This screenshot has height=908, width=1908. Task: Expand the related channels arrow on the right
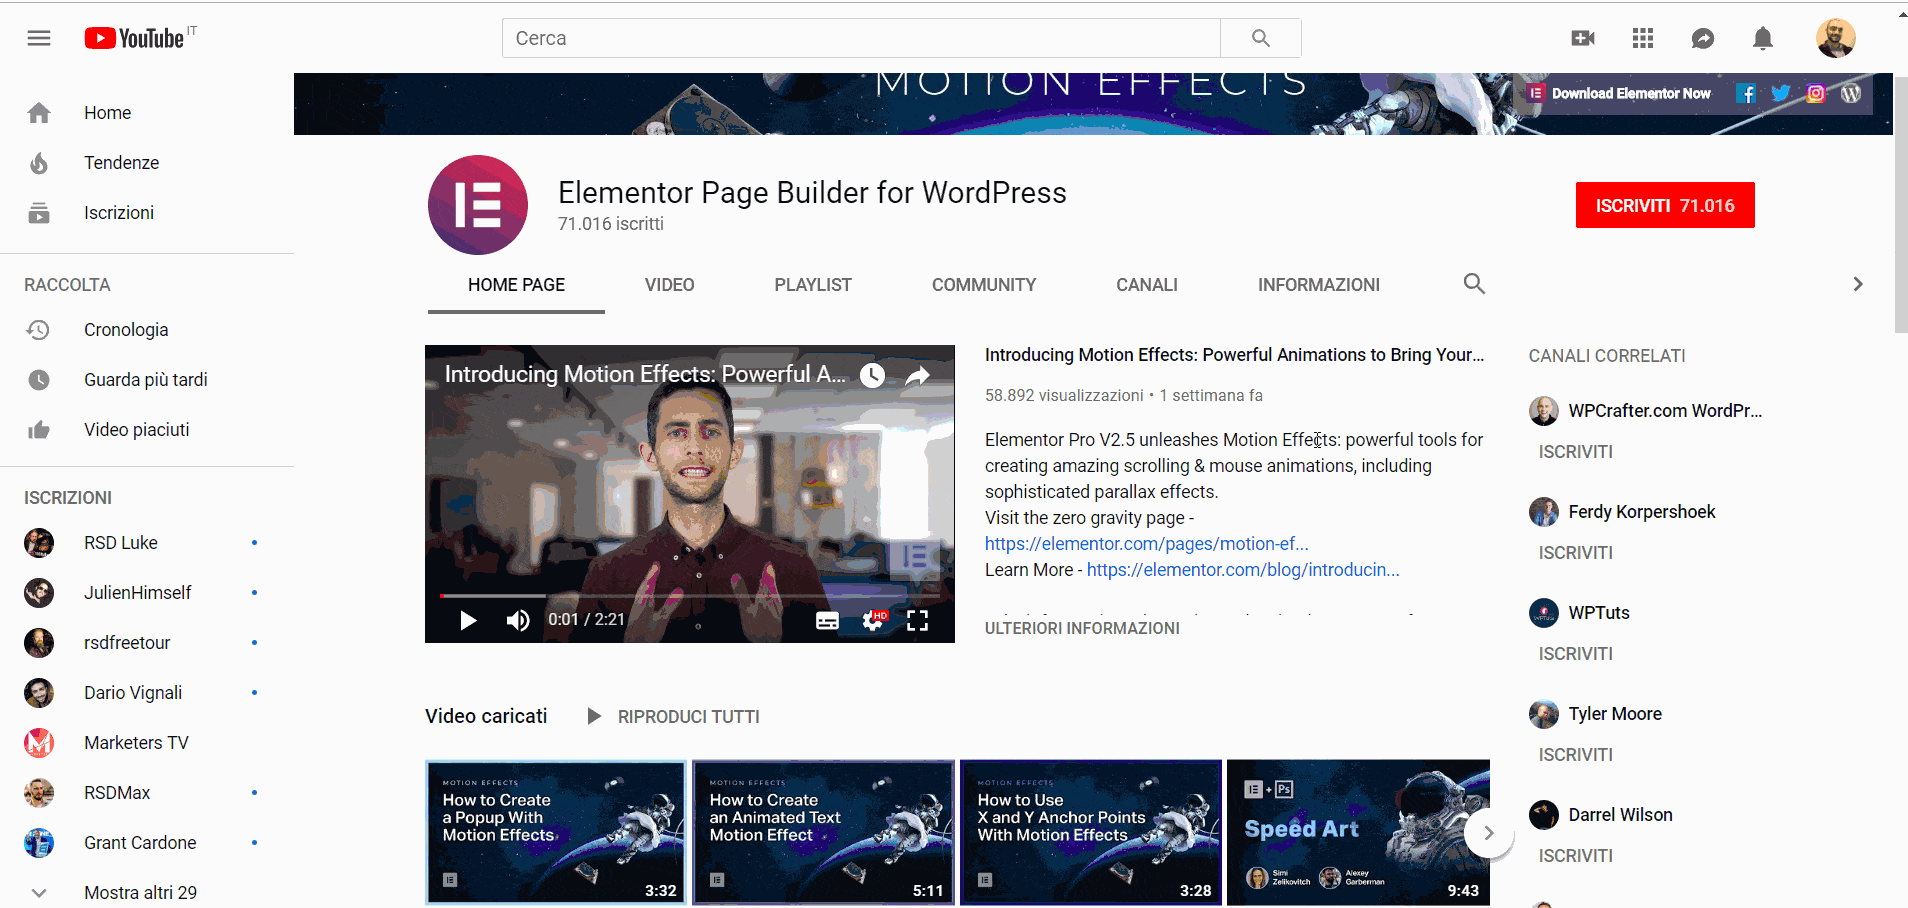point(1857,284)
